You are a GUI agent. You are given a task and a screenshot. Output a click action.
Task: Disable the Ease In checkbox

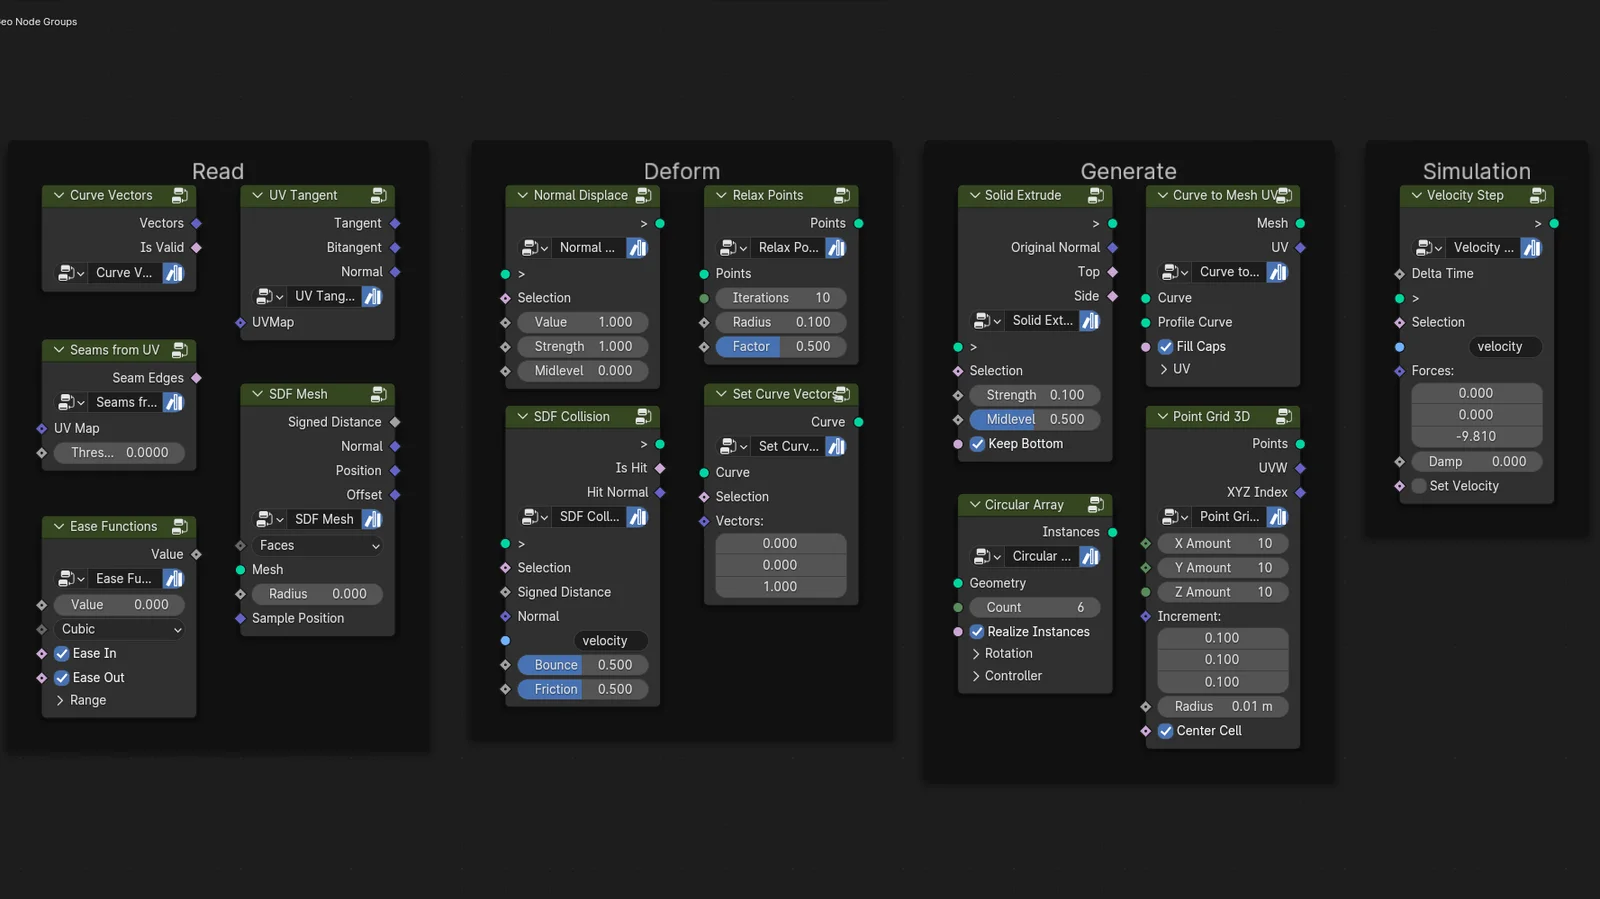pyautogui.click(x=62, y=654)
